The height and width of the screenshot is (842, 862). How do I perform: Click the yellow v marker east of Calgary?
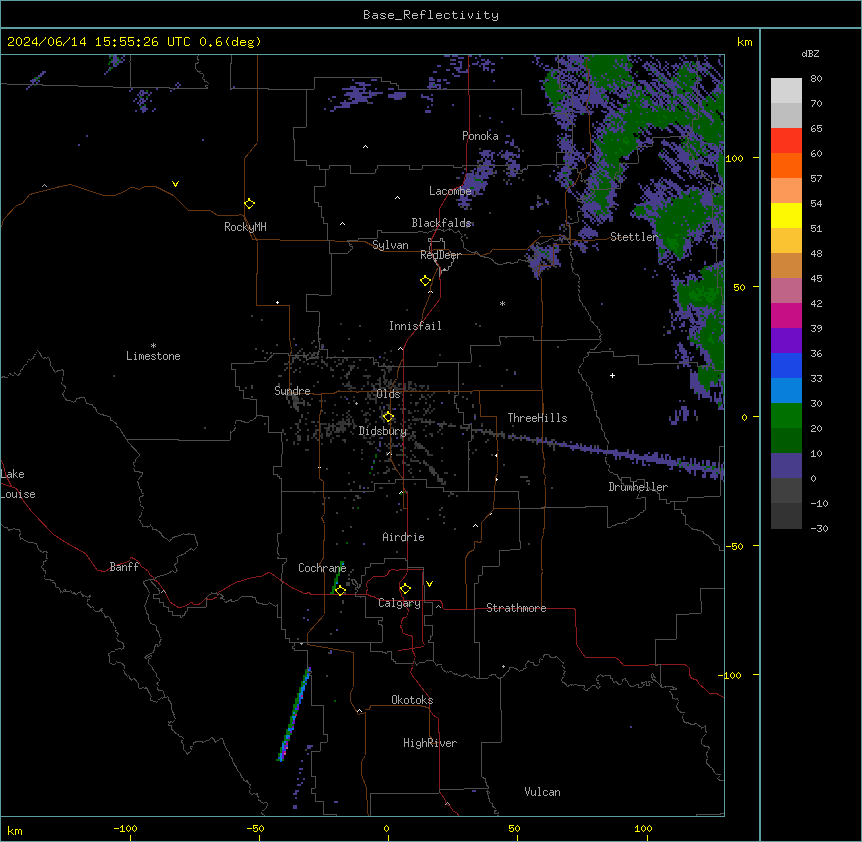point(429,584)
